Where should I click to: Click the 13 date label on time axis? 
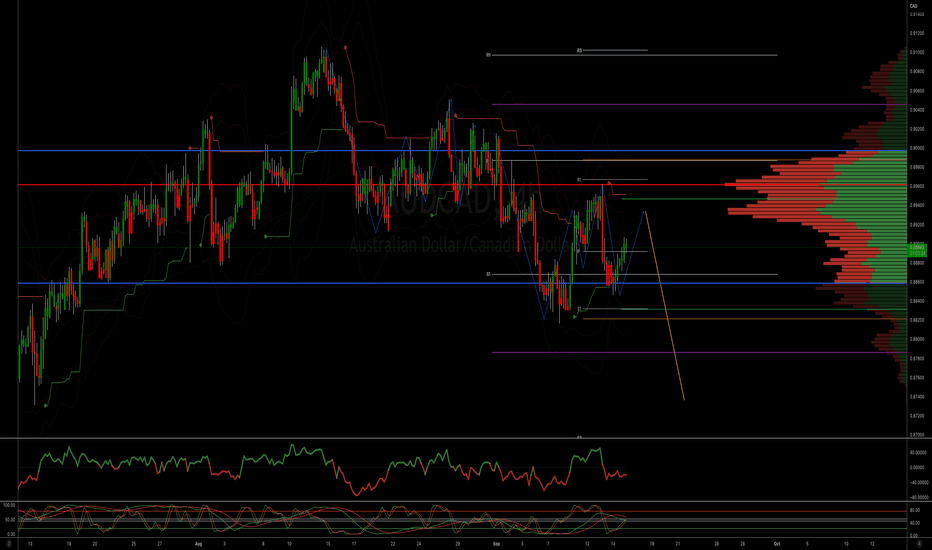pyautogui.click(x=30, y=543)
